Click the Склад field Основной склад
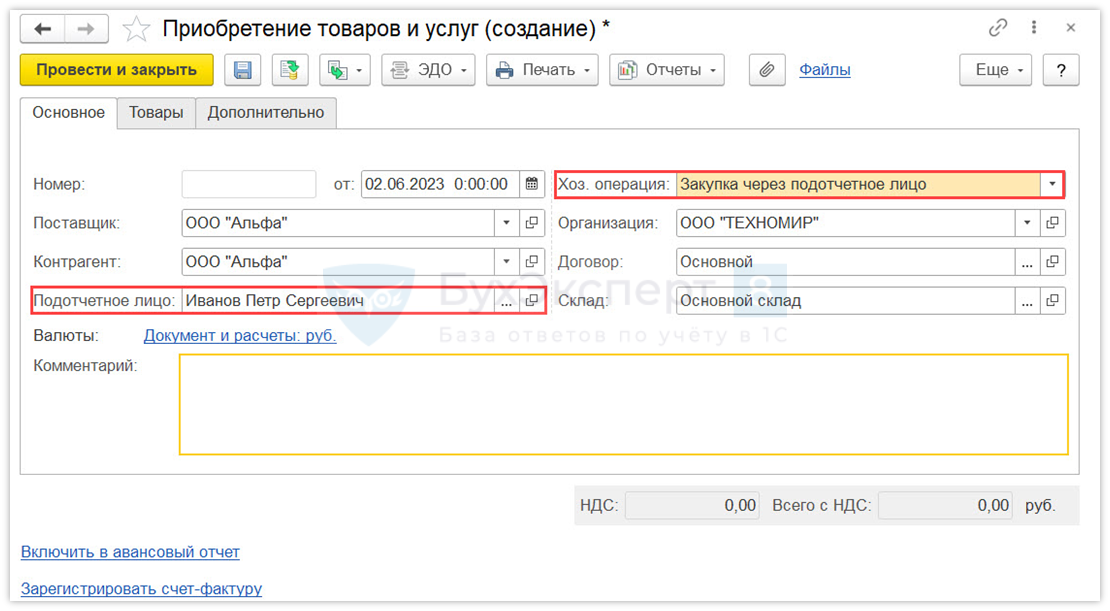The width and height of the screenshot is (1110, 611). pos(845,301)
